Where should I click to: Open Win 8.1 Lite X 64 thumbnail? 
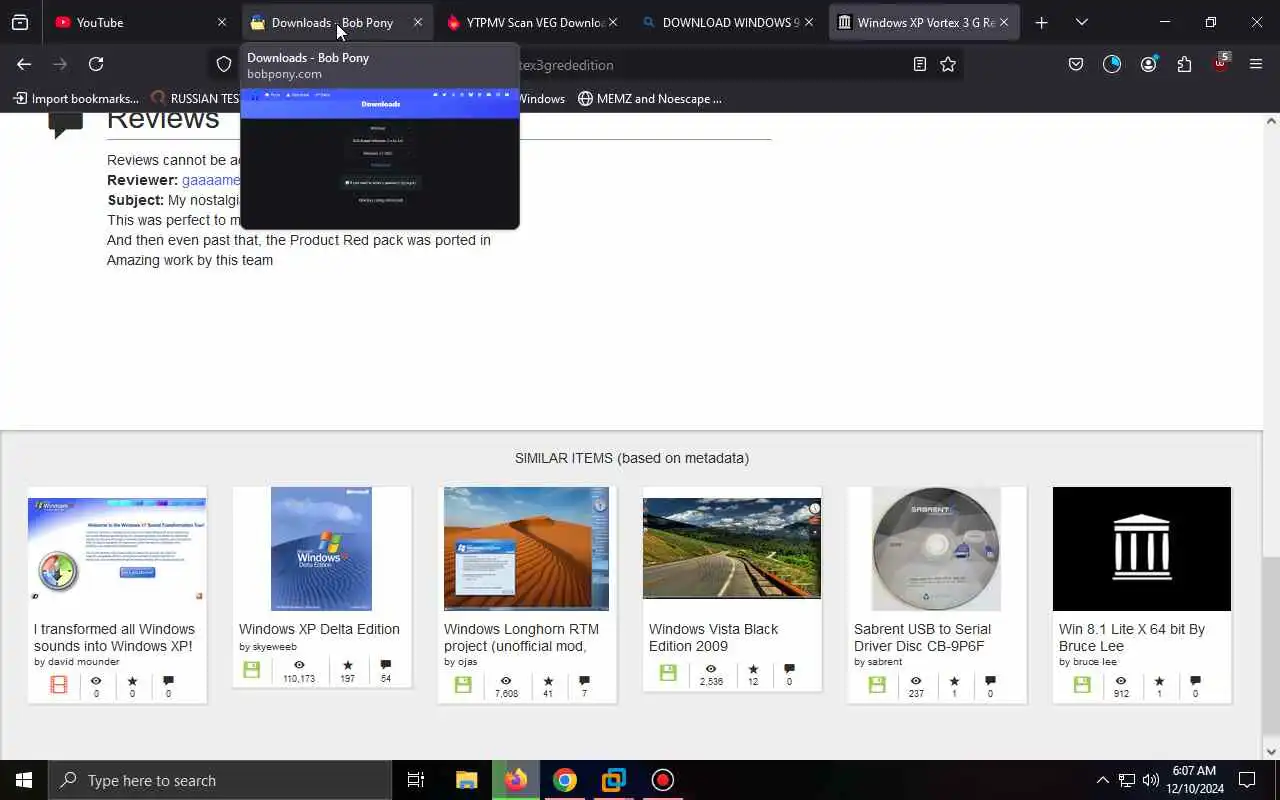tap(1142, 548)
